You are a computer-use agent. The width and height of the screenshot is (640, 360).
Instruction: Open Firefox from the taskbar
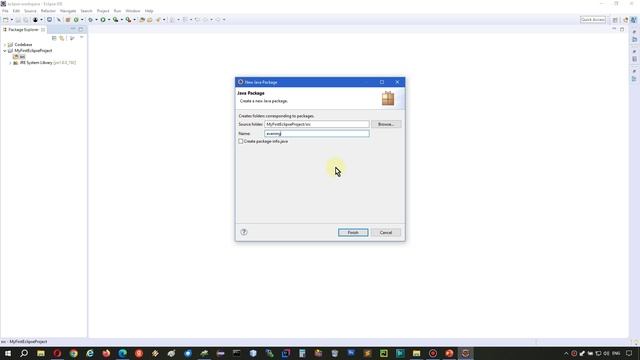tap(106, 353)
